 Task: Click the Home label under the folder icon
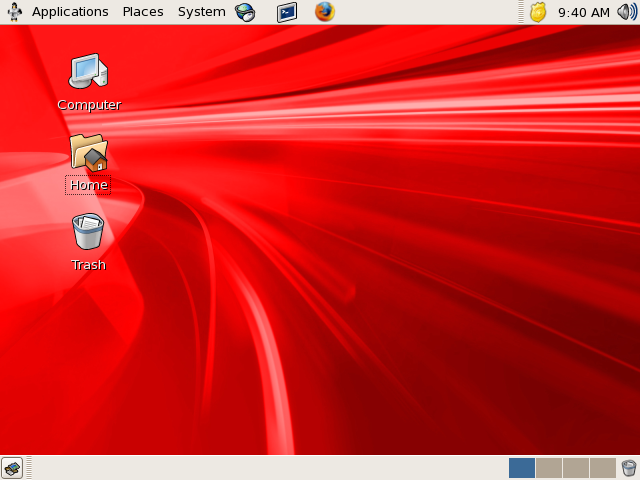click(88, 185)
